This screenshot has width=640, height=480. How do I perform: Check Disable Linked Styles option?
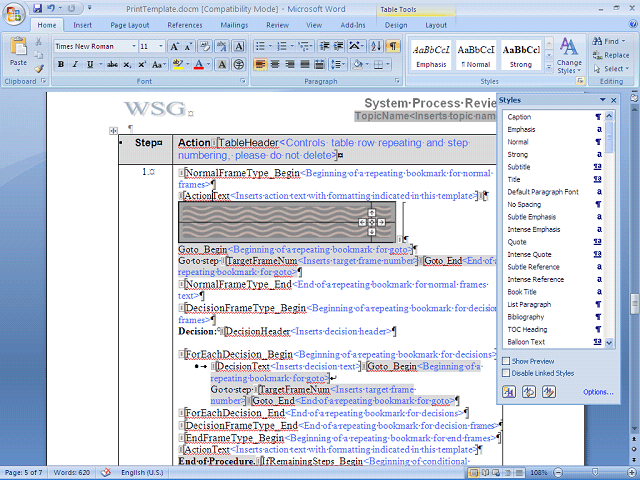coord(506,373)
